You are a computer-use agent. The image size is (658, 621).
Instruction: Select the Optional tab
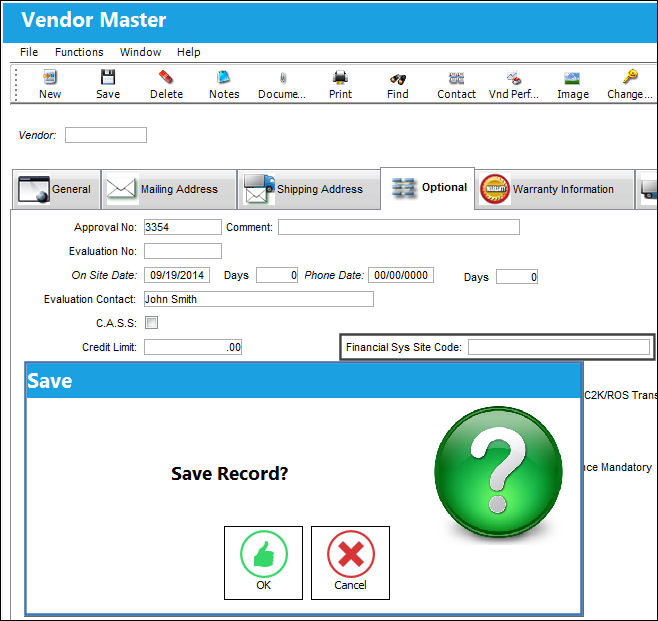point(428,188)
